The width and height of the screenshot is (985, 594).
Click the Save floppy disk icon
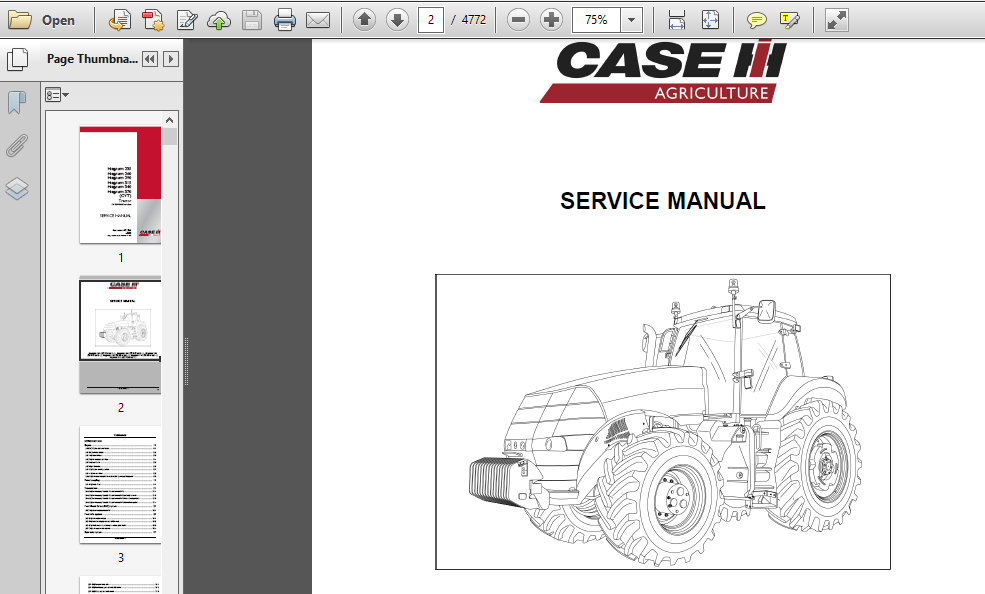pos(252,20)
